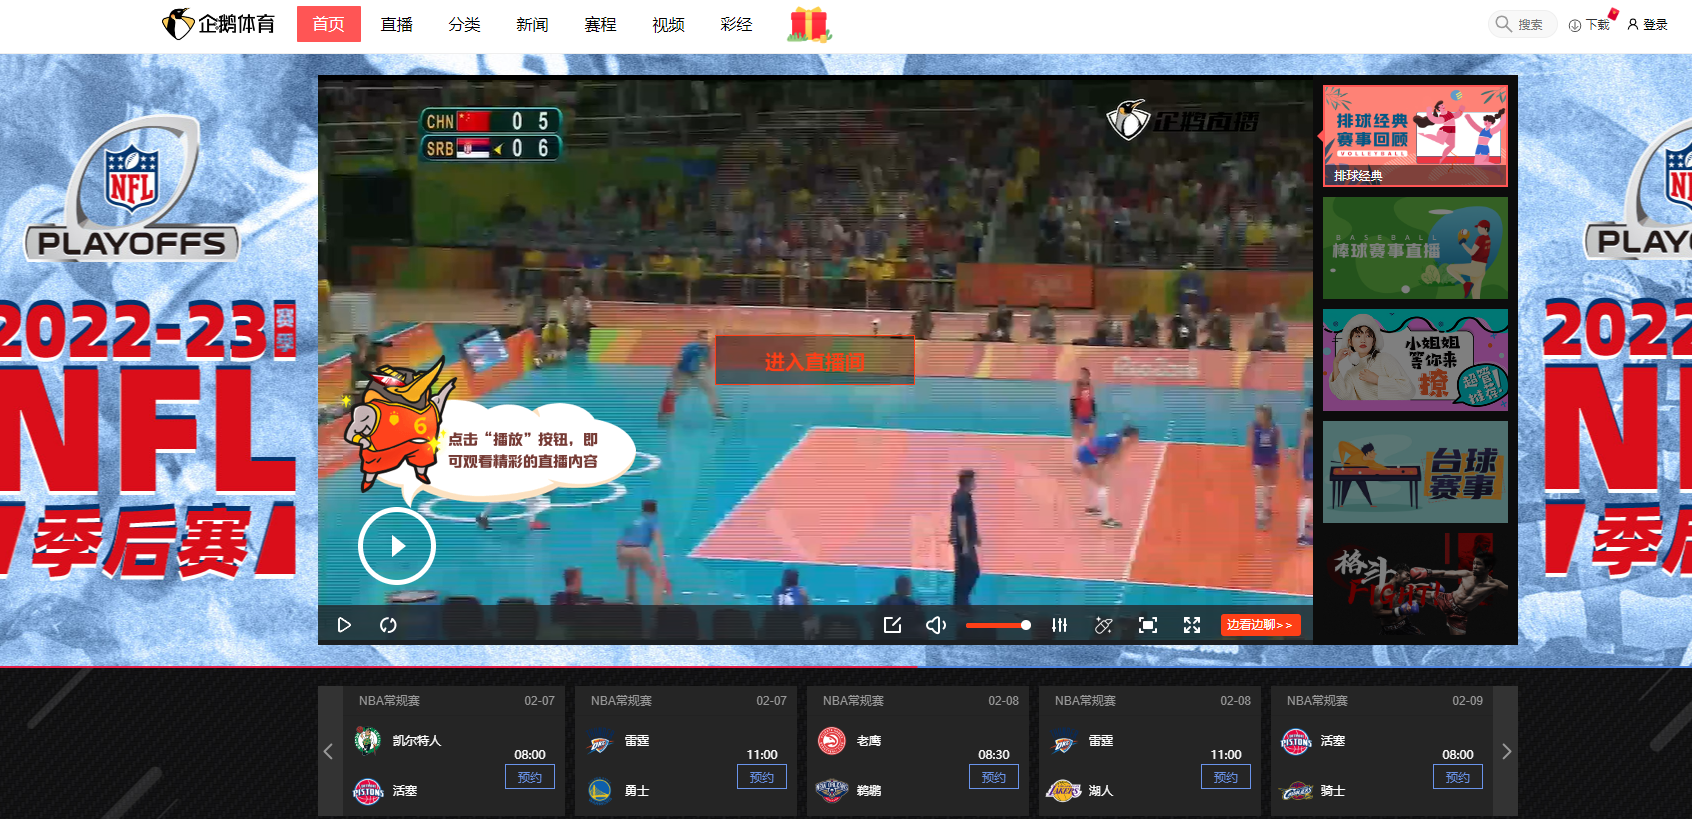Image resolution: width=1692 pixels, height=819 pixels.
Task: Click 预约 for the 雷霆 vs 勇士 game
Action: coord(762,777)
